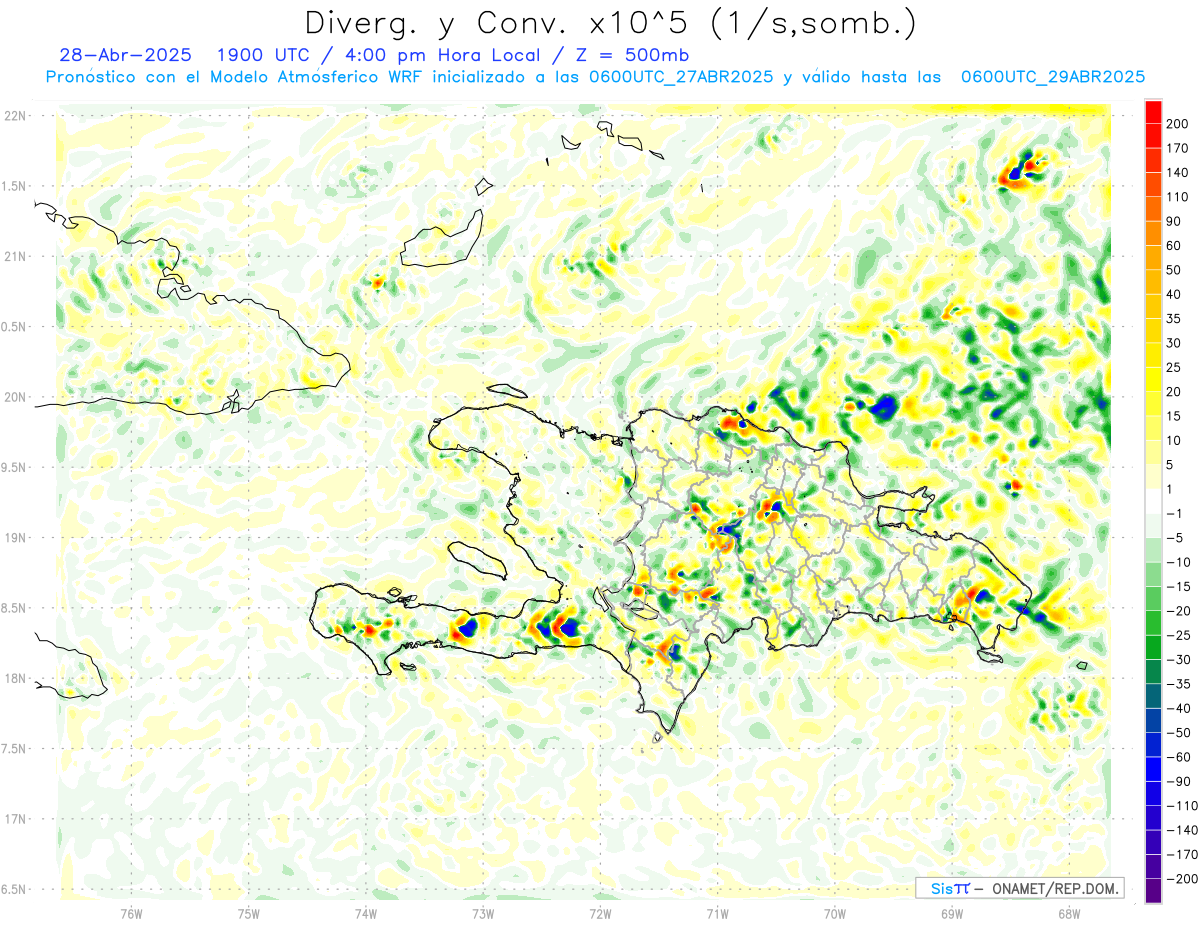Click the '68W' longitude label

[x=1069, y=913]
